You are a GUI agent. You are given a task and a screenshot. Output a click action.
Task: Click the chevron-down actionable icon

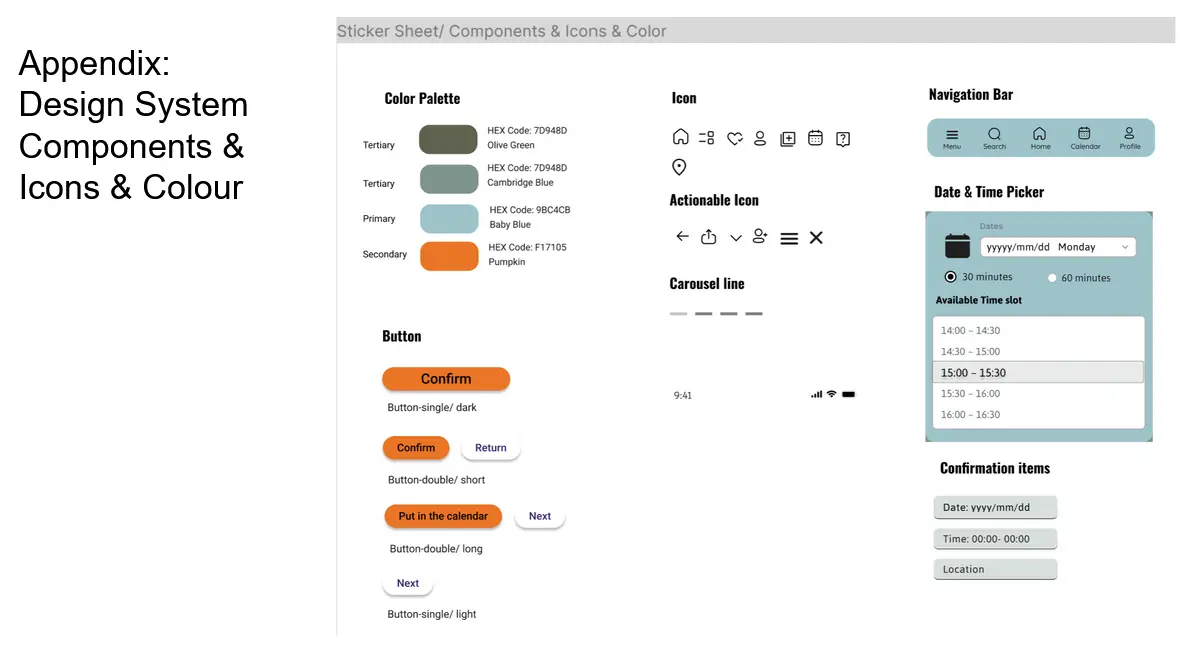pyautogui.click(x=736, y=238)
